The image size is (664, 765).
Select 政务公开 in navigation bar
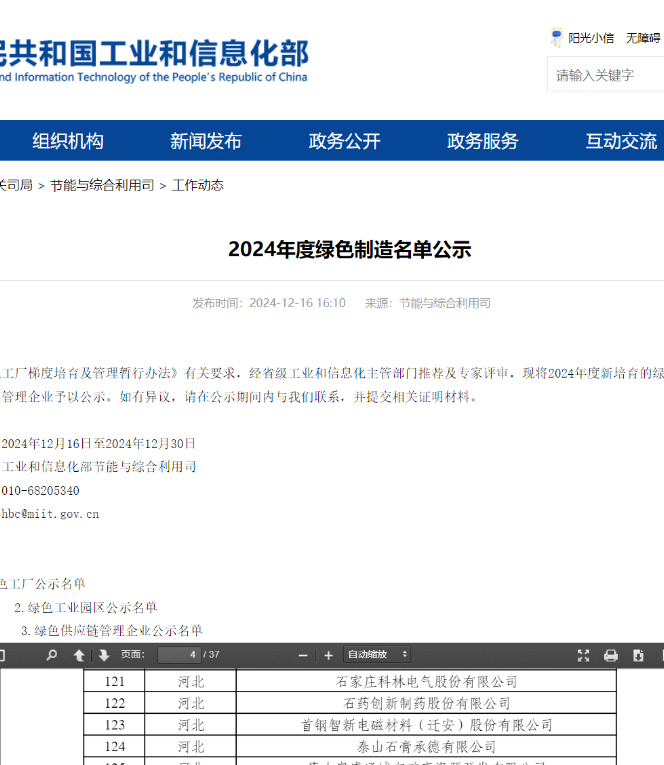click(345, 141)
